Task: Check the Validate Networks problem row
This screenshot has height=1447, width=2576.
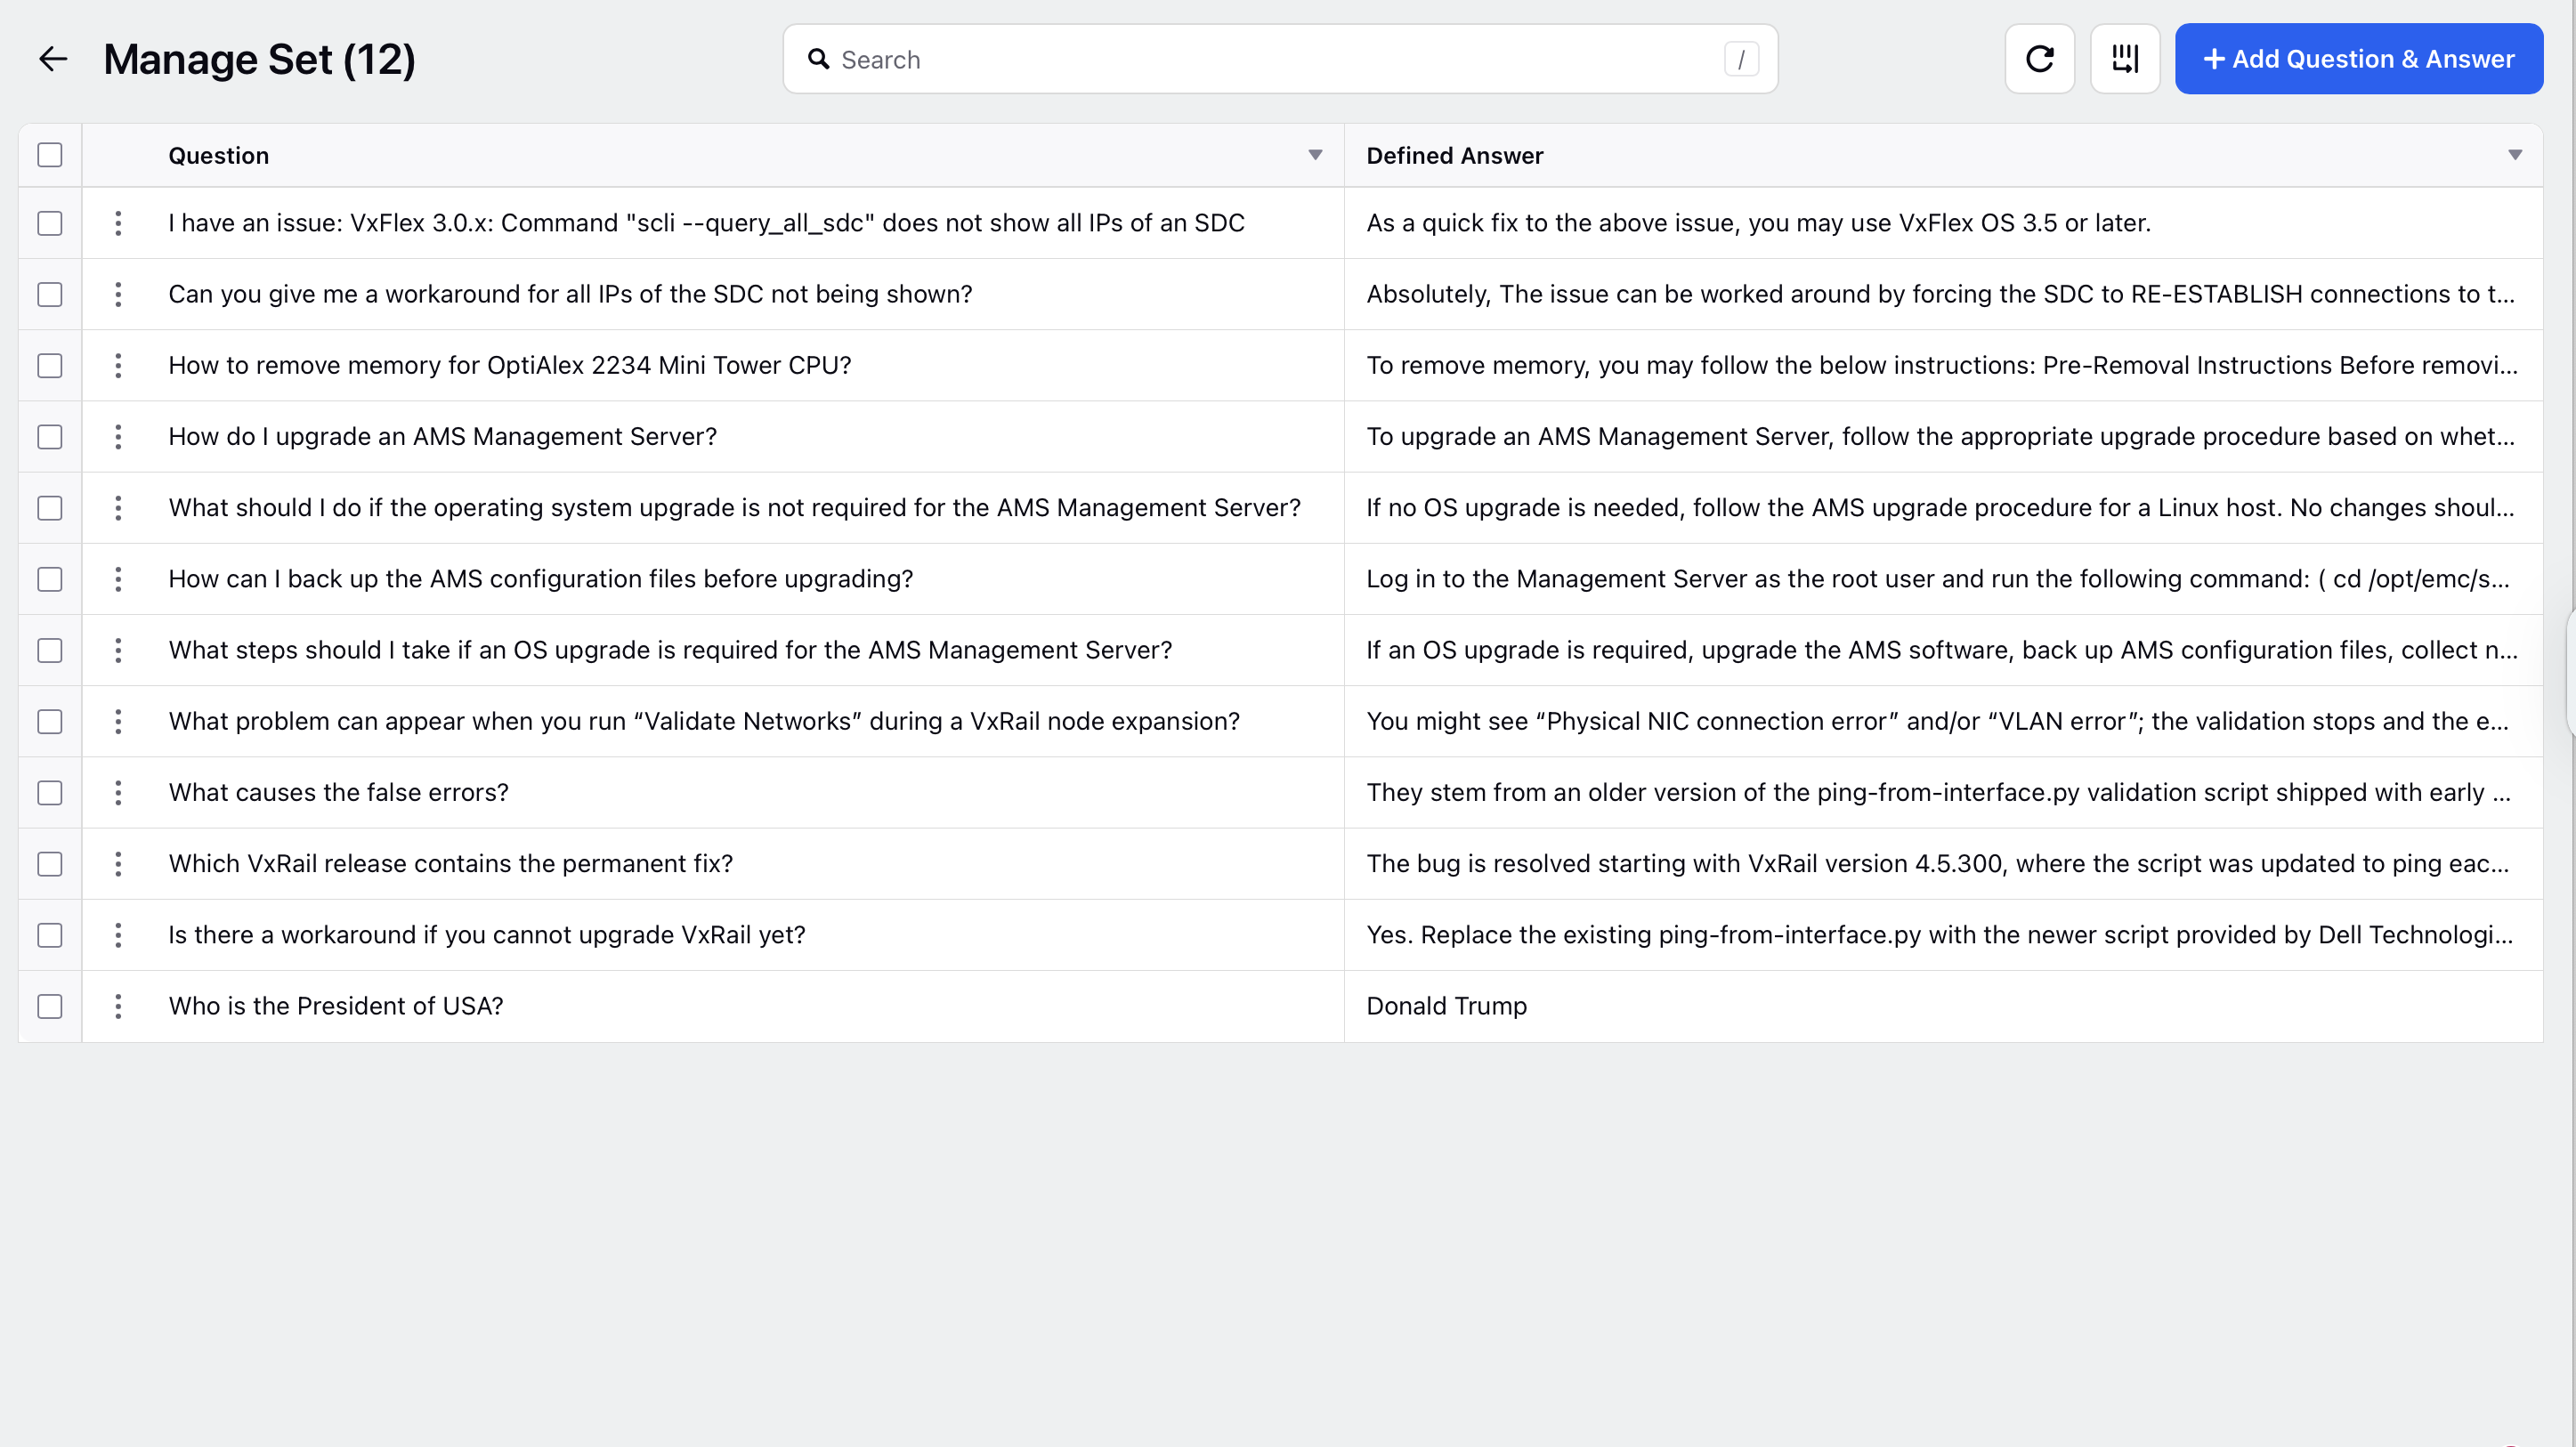Action: coord(50,721)
